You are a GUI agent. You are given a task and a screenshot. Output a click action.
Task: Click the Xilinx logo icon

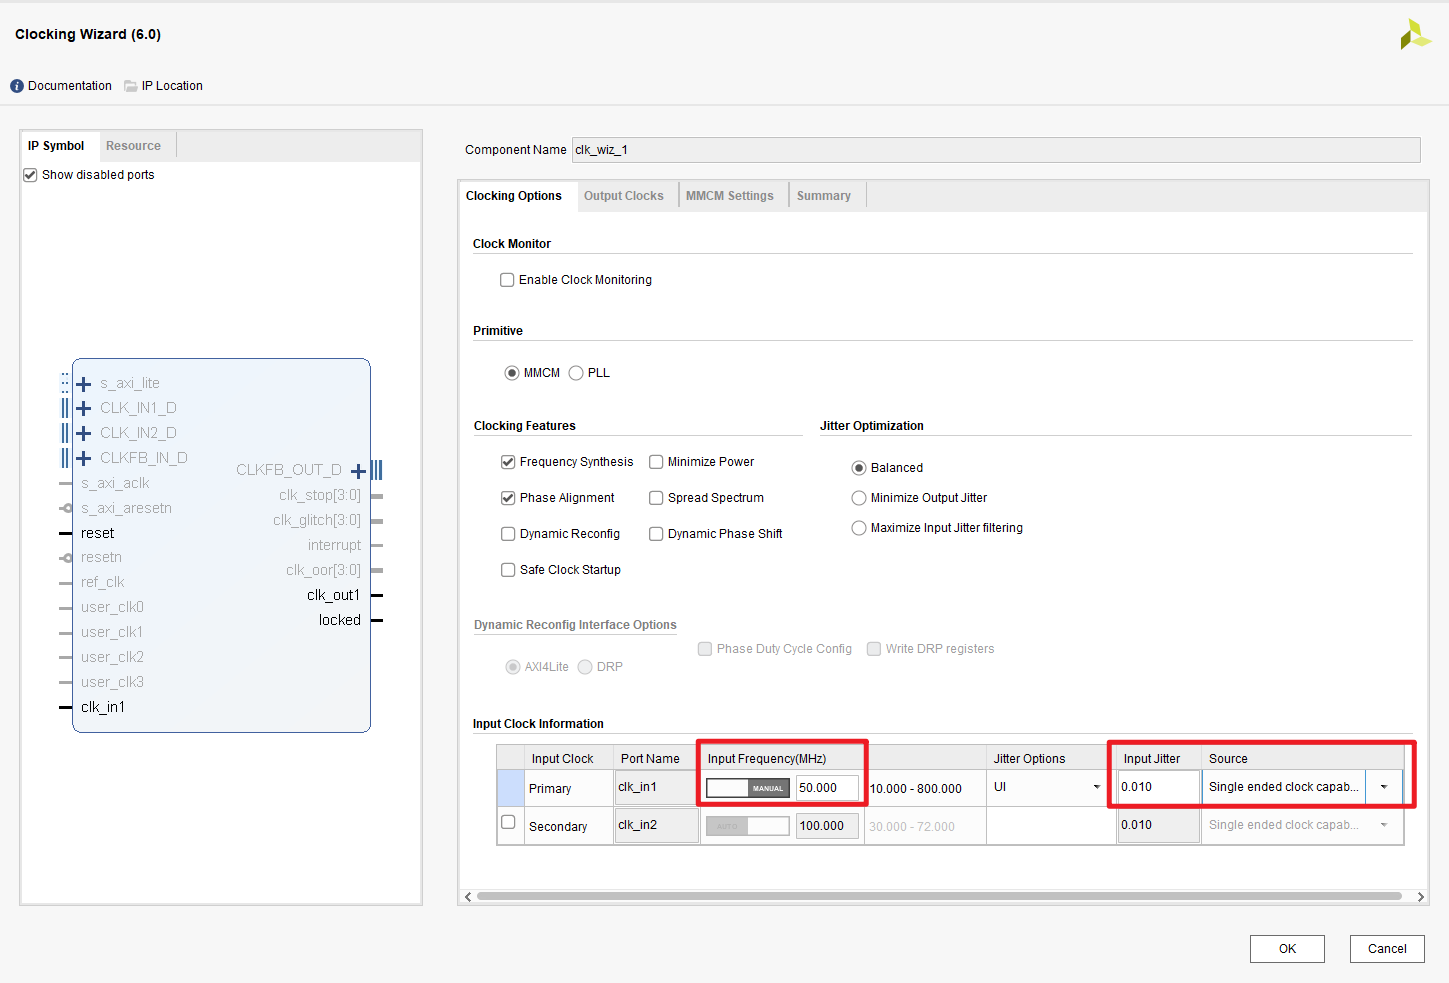[1415, 35]
